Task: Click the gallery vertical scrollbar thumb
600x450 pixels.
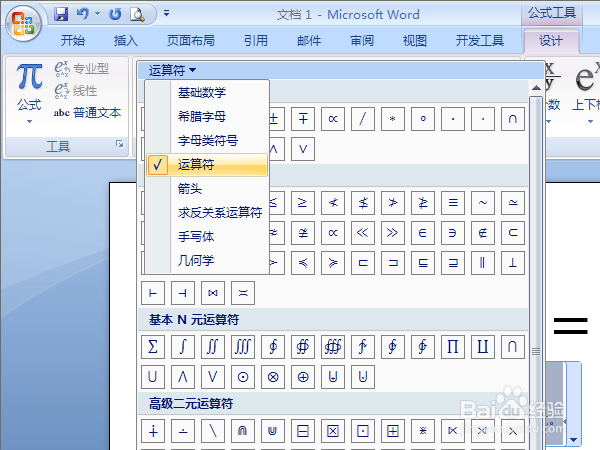Action: click(536, 273)
